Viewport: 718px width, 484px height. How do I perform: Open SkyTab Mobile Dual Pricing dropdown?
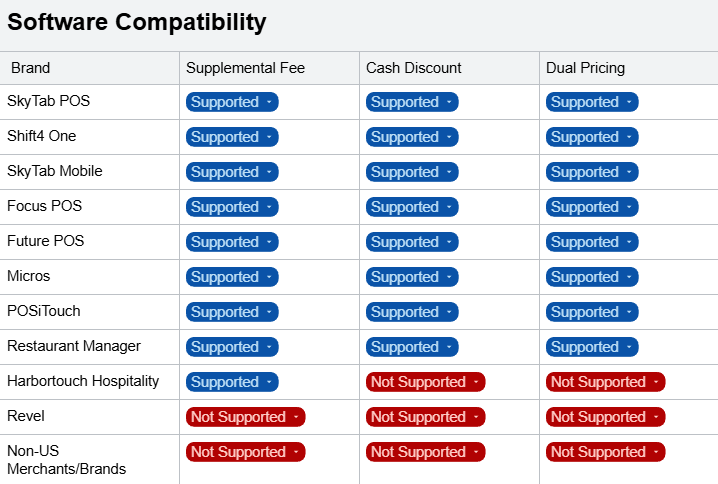592,172
